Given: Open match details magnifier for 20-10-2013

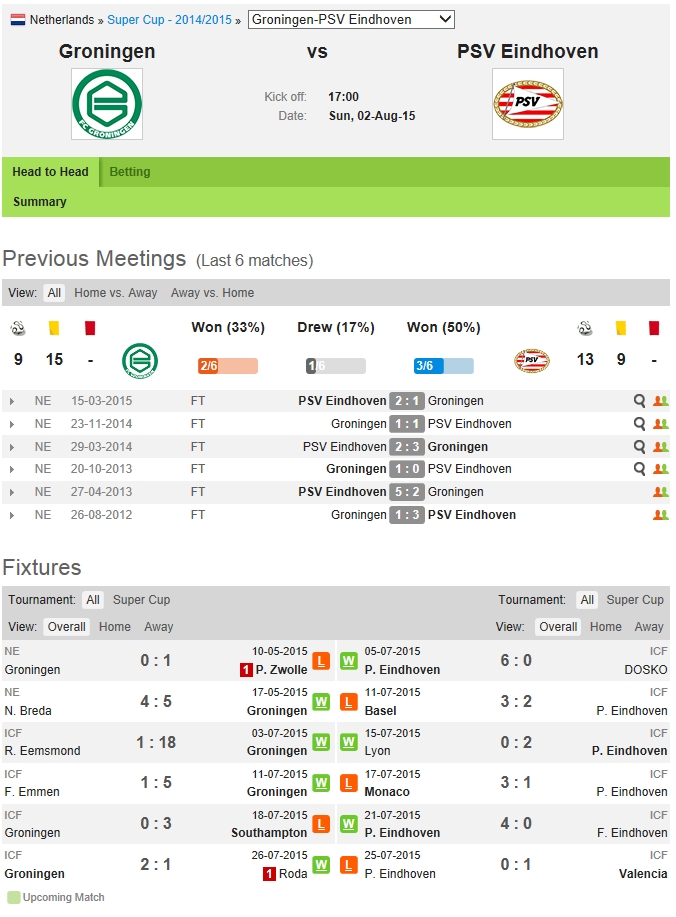Looking at the screenshot, I should (640, 469).
